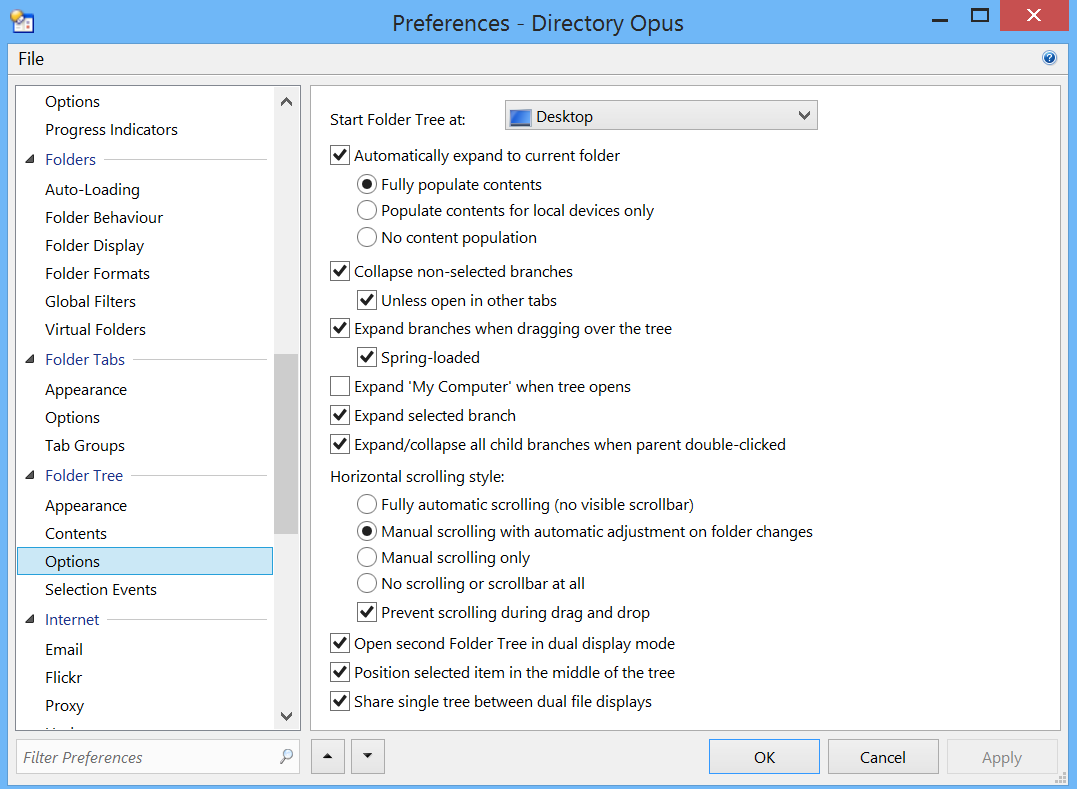Viewport: 1077px width, 789px height.
Task: Select No content population option
Action: point(367,237)
